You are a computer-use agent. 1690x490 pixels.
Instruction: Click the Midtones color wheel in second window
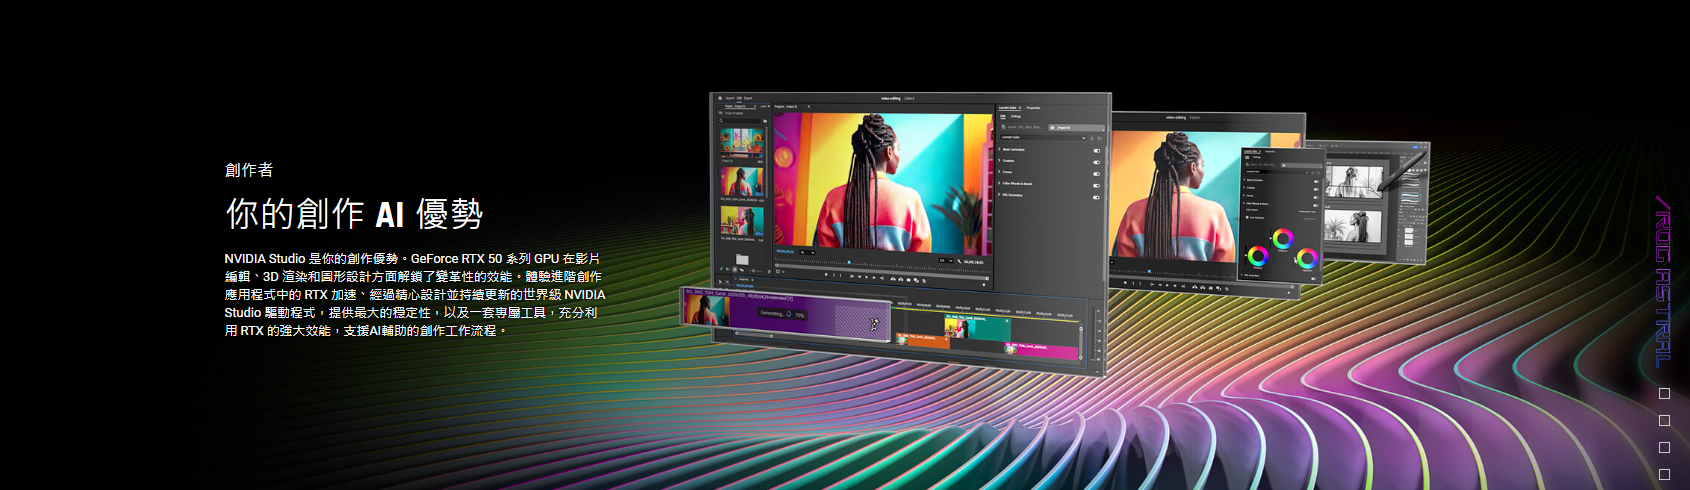tap(1283, 239)
